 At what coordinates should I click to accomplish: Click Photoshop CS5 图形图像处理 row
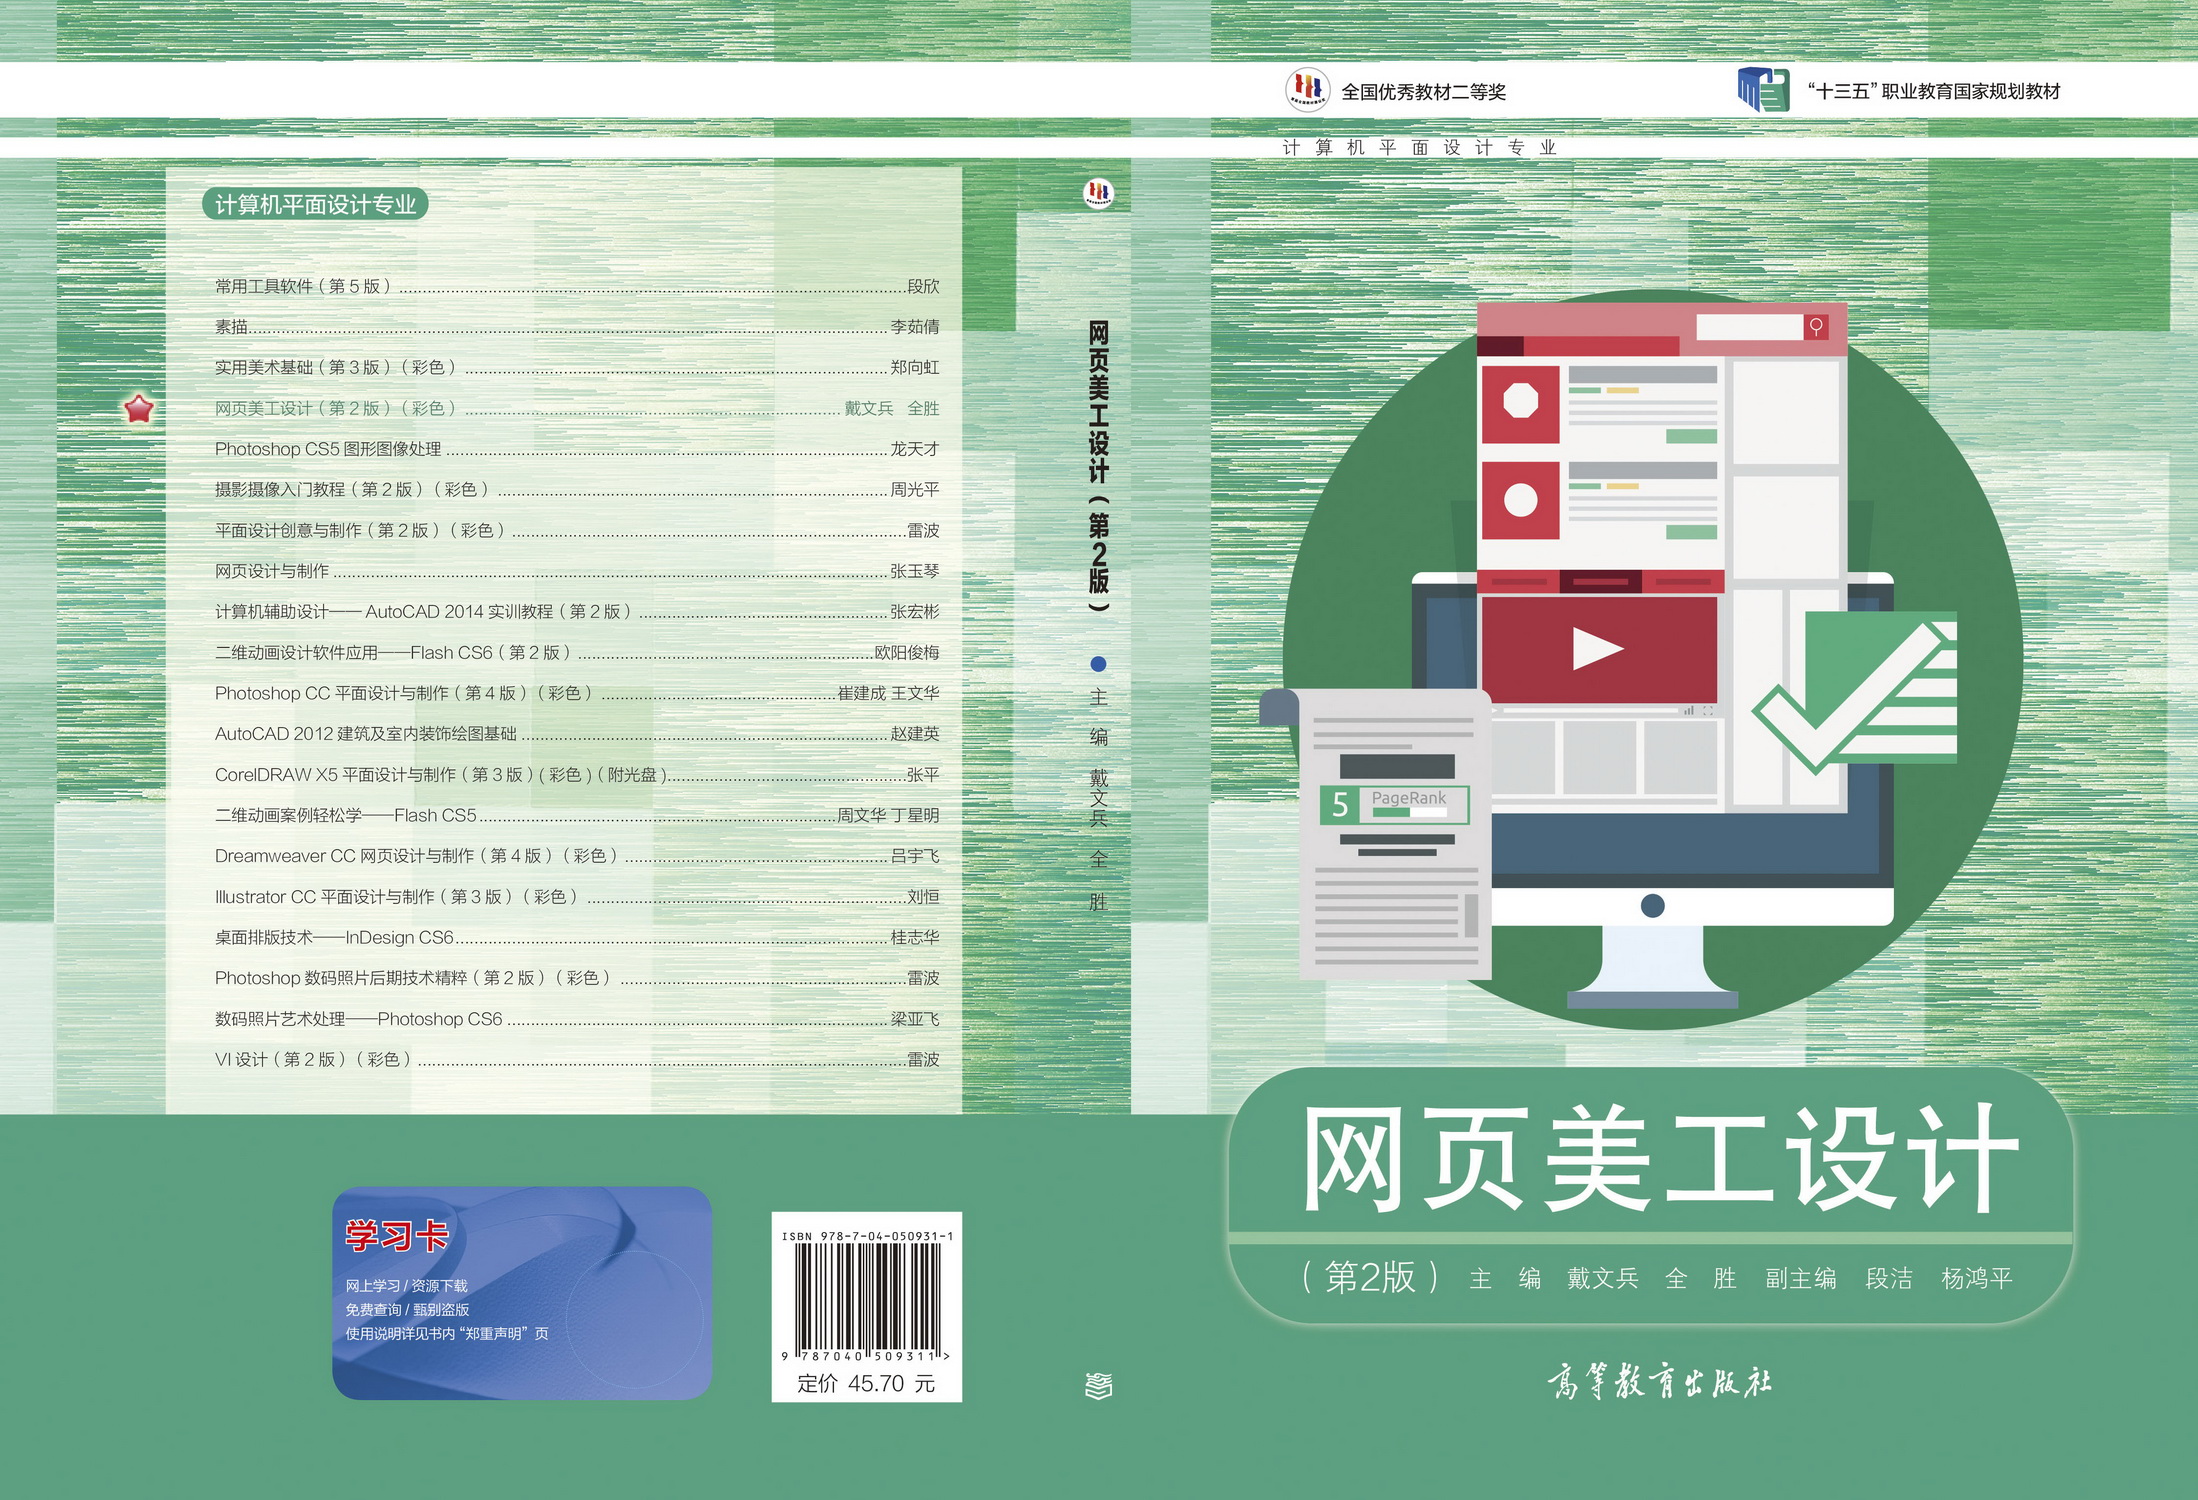[577, 449]
